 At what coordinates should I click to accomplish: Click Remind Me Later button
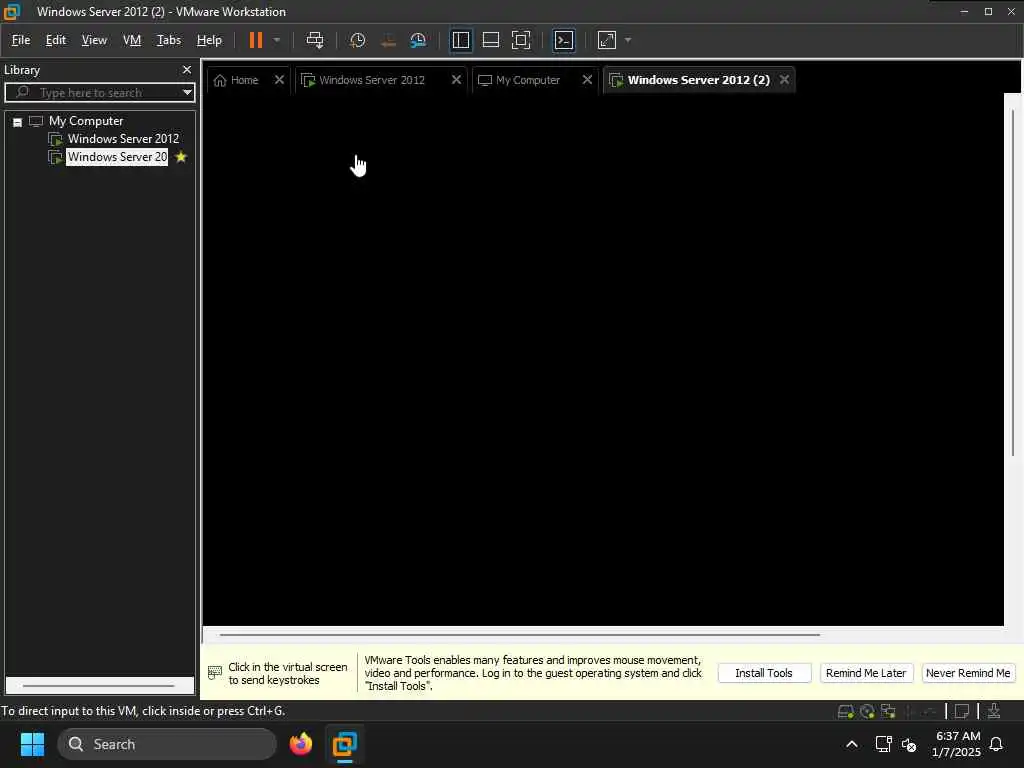coord(866,673)
